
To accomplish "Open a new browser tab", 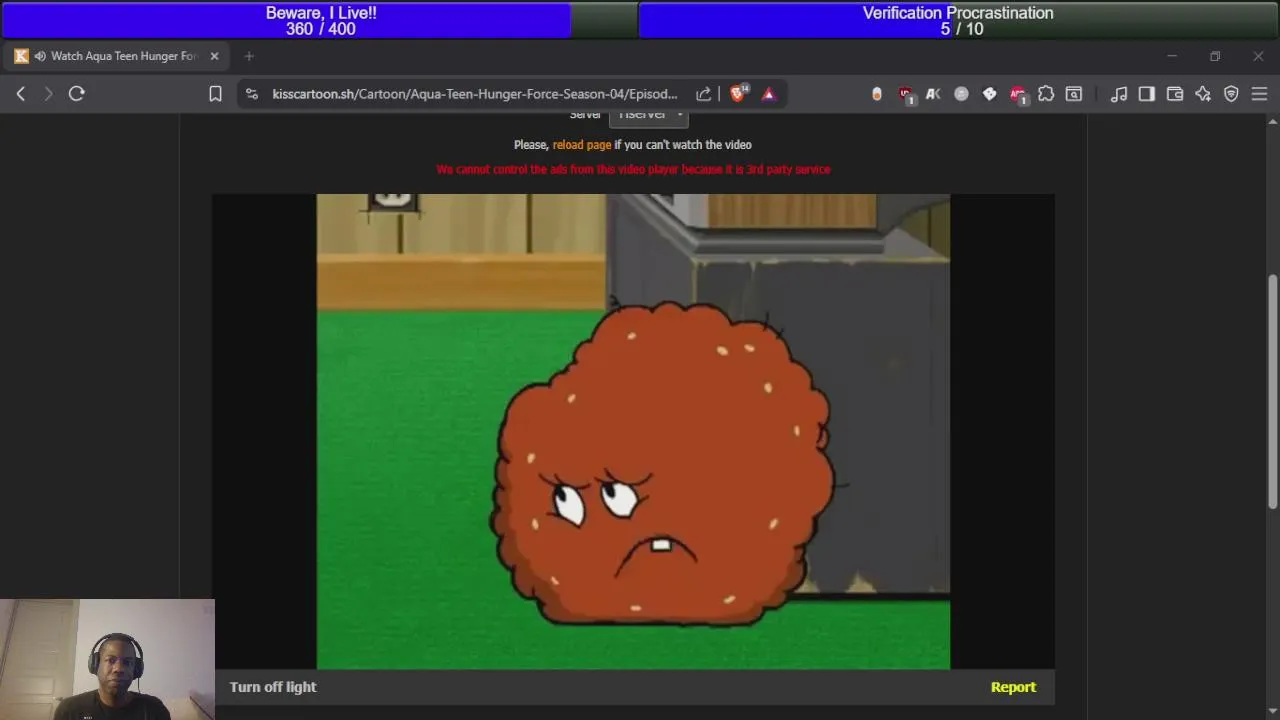I will point(249,56).
